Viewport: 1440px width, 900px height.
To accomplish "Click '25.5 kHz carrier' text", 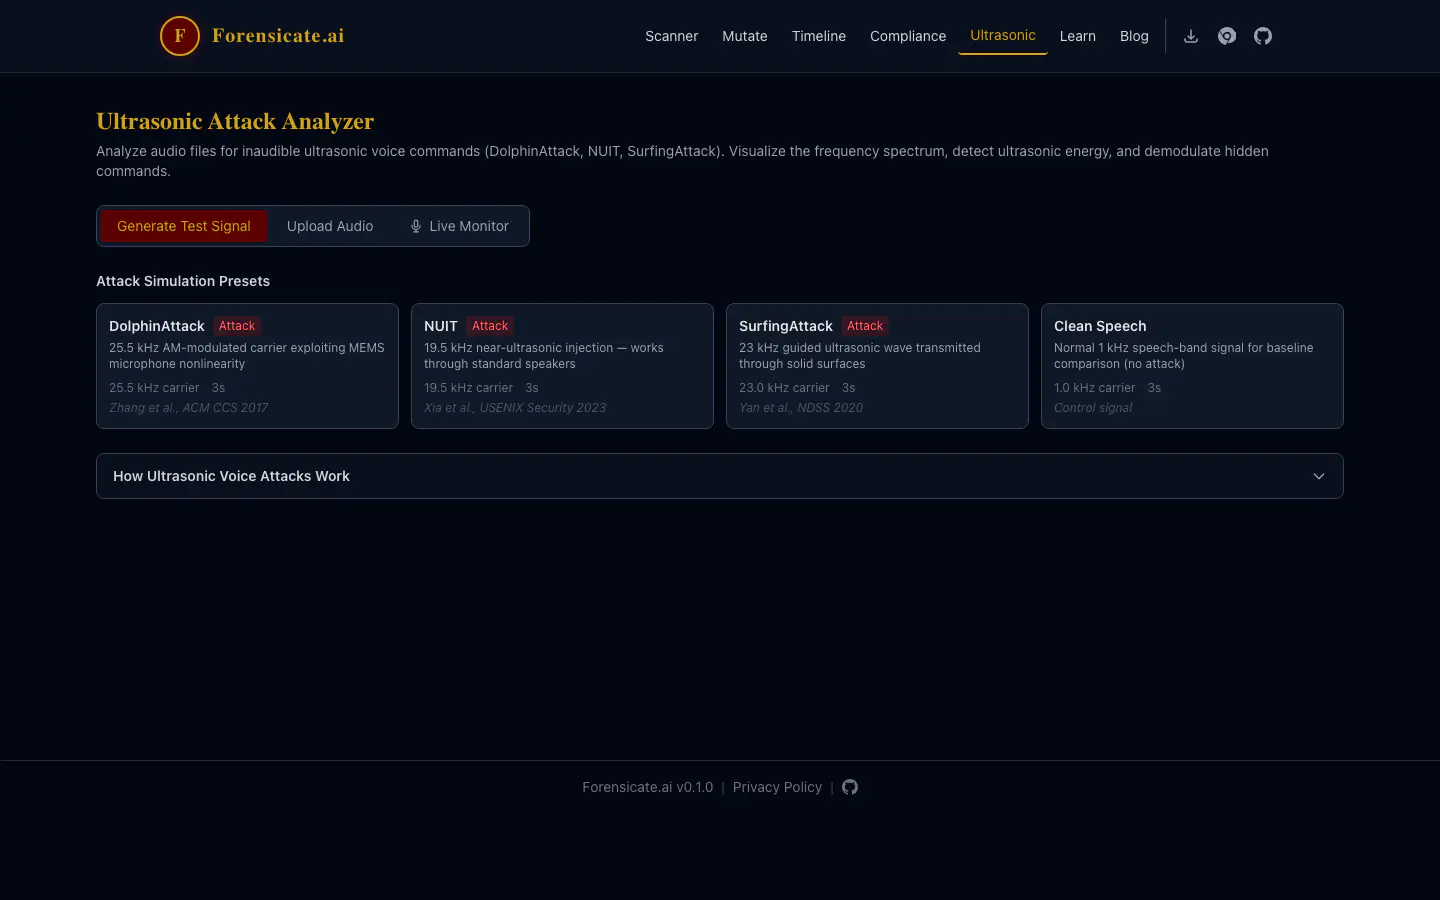I will click(154, 388).
